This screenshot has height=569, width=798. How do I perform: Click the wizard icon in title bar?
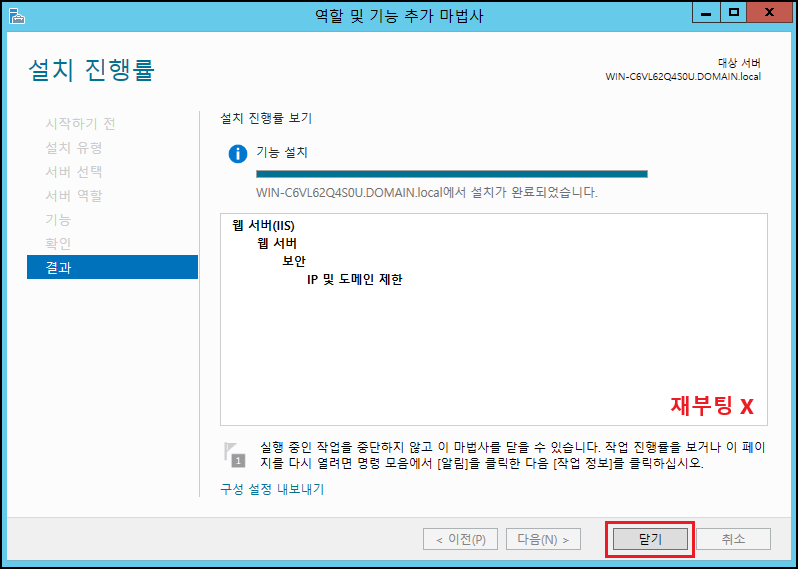pos(16,15)
